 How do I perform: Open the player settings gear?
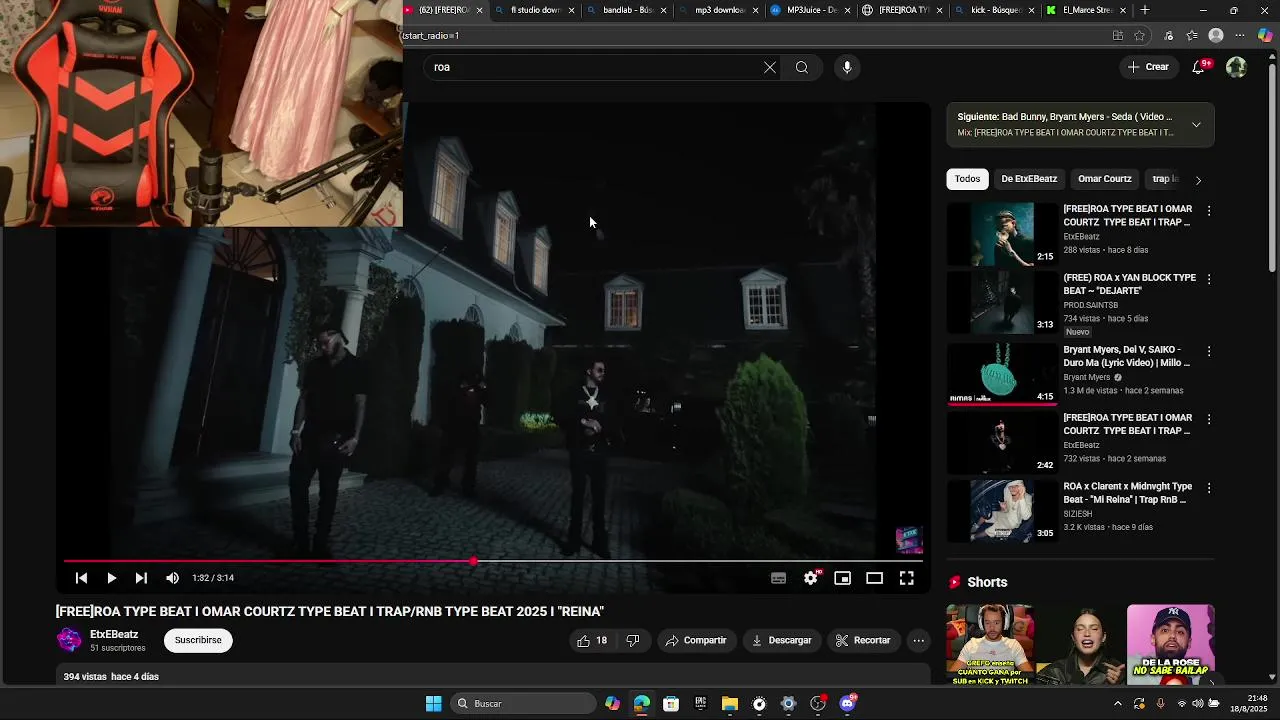811,578
